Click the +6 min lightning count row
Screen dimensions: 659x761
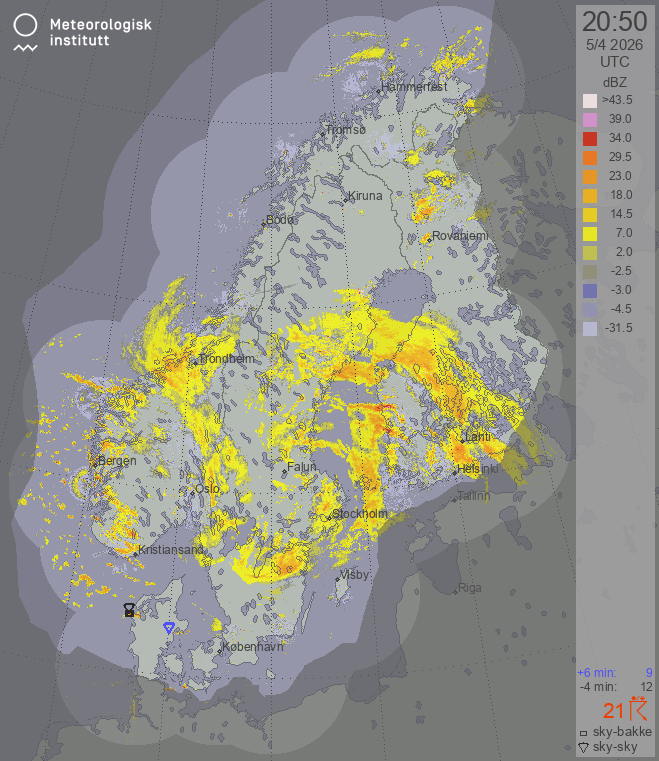pos(614,672)
